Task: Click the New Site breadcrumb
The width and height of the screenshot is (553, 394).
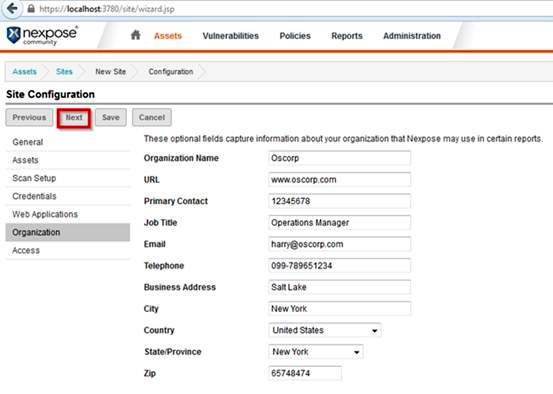Action: tap(110, 72)
